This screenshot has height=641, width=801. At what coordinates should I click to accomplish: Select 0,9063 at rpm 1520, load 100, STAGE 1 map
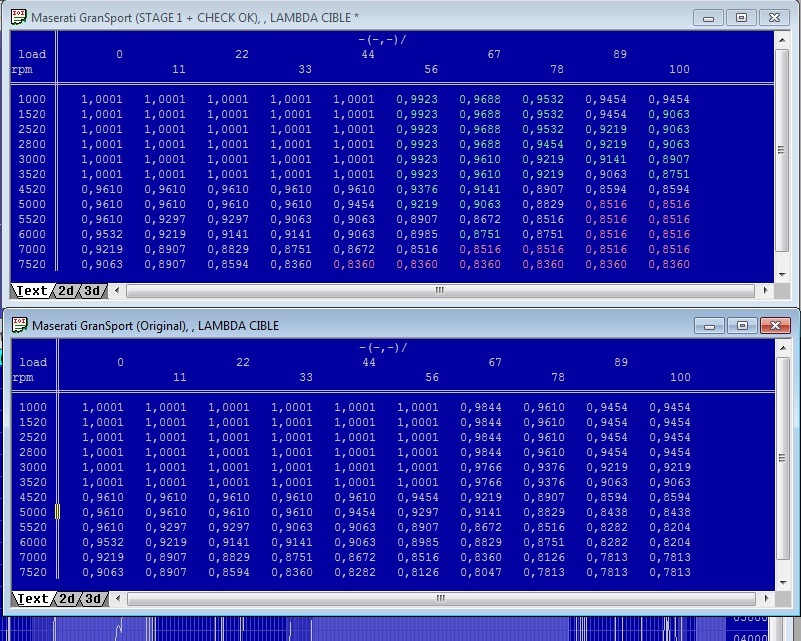click(669, 114)
